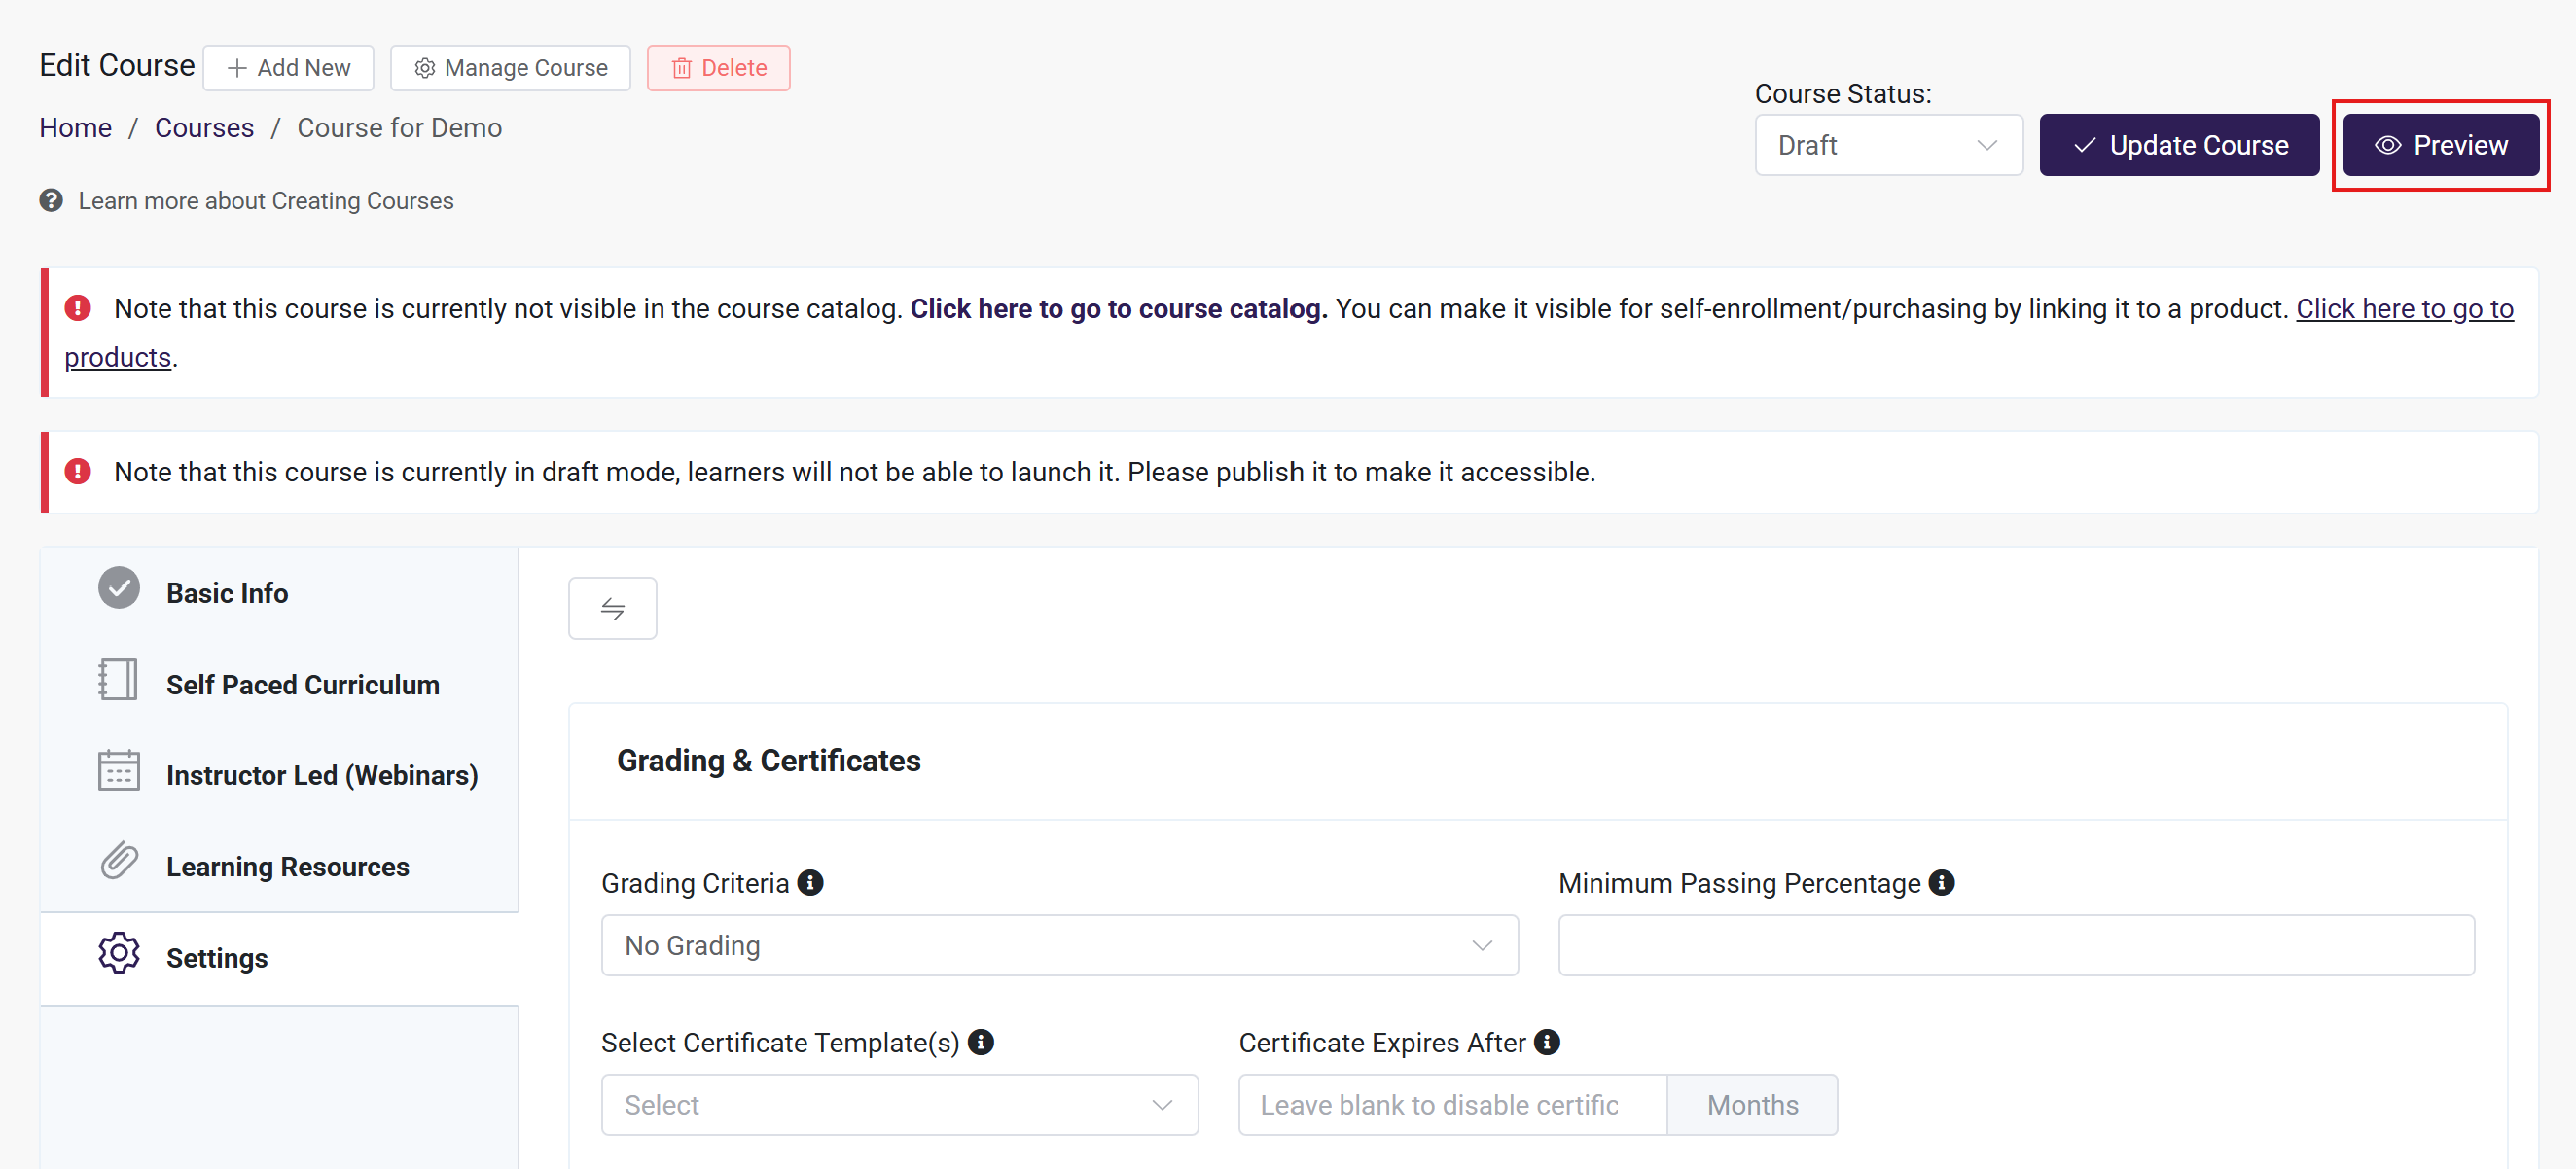Open the Course Status Draft dropdown
The width and height of the screenshot is (2576, 1169).
(x=1887, y=145)
